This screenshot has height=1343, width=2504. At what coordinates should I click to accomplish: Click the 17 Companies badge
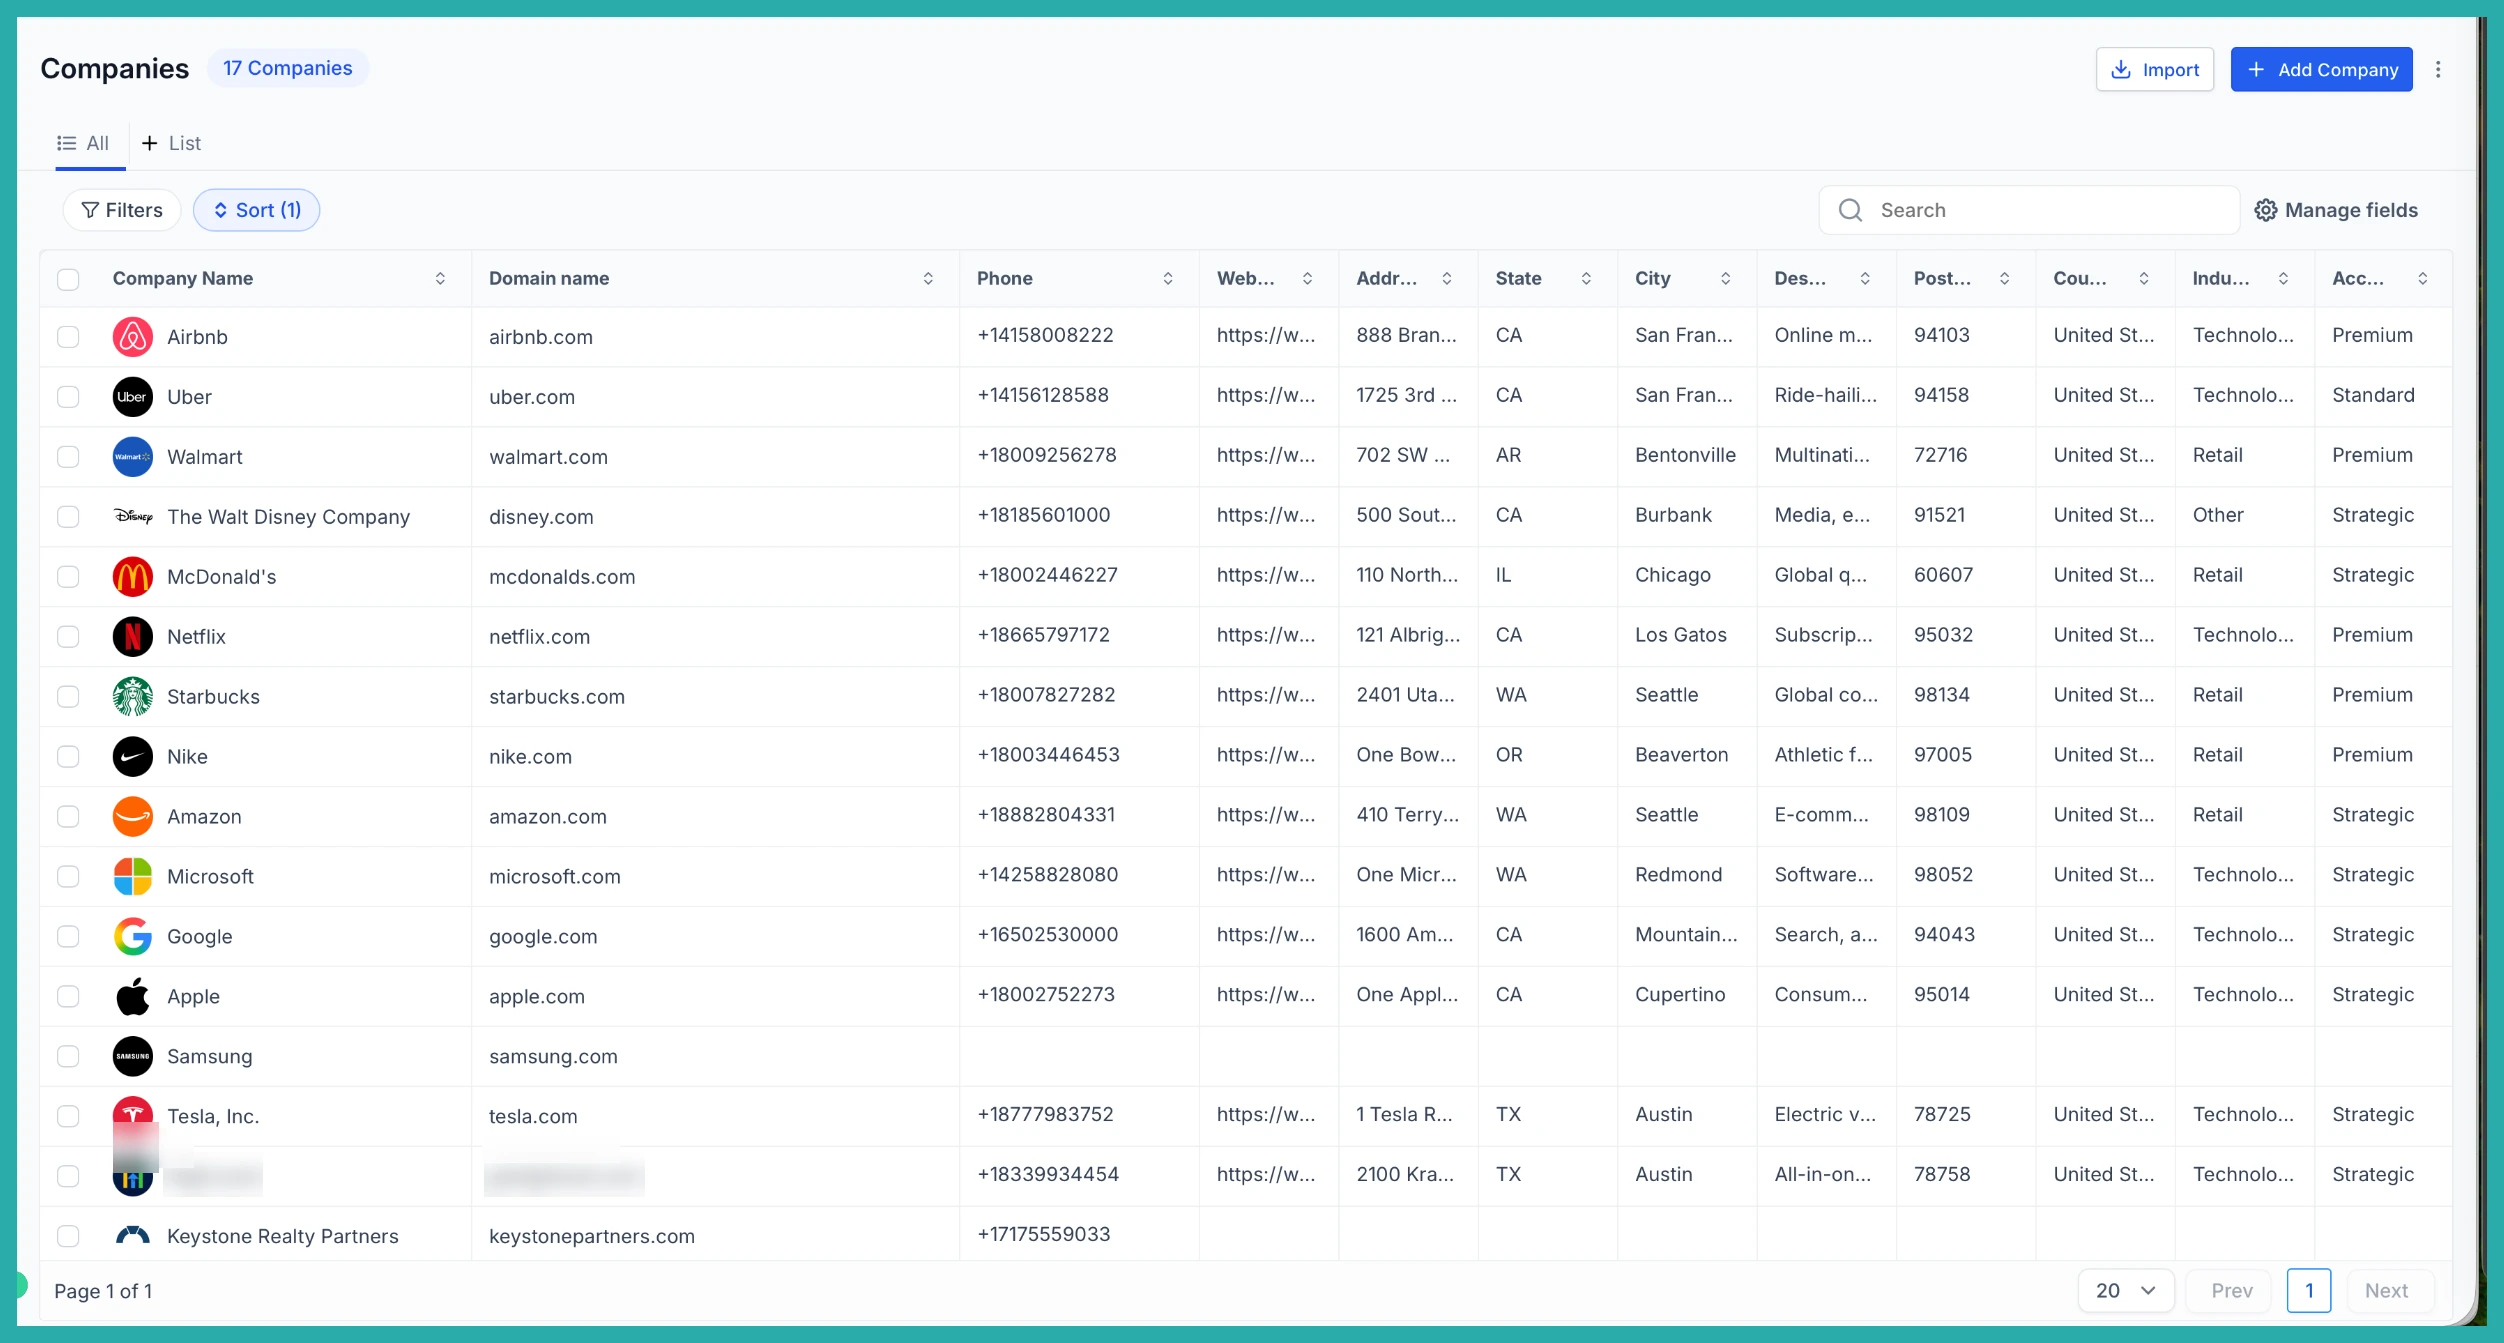(288, 68)
